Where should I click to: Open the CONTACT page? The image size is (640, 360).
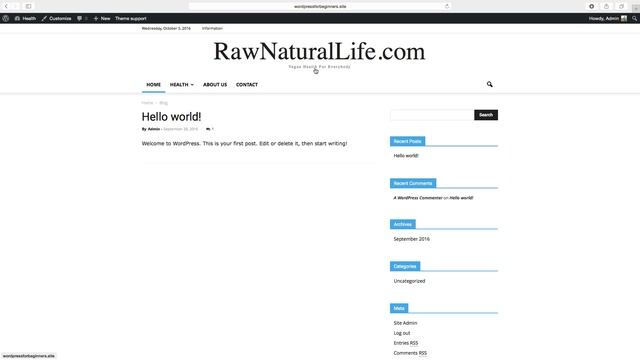[x=247, y=84]
